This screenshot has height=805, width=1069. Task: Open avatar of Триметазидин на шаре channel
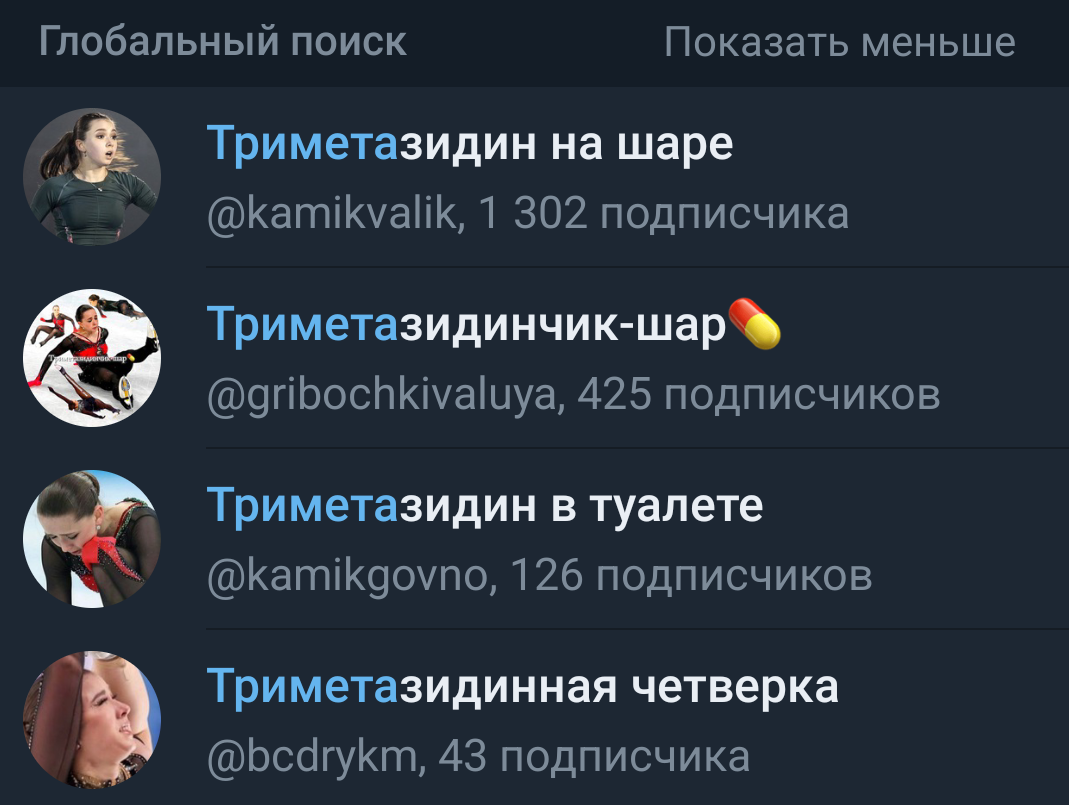pyautogui.click(x=92, y=177)
